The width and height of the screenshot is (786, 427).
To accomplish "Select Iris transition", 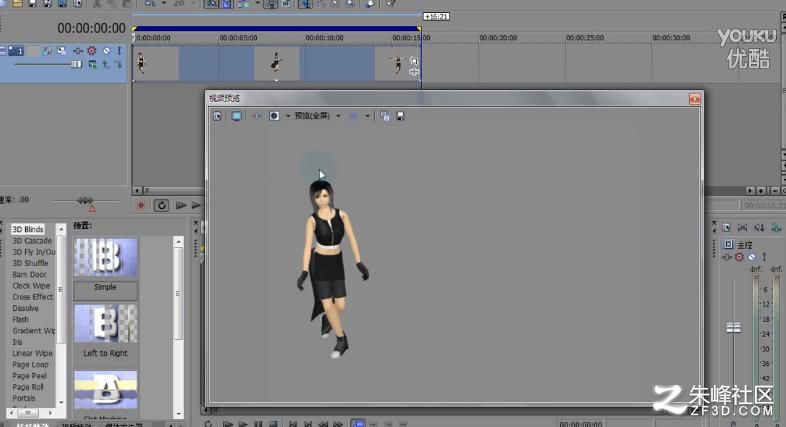I will pos(17,342).
